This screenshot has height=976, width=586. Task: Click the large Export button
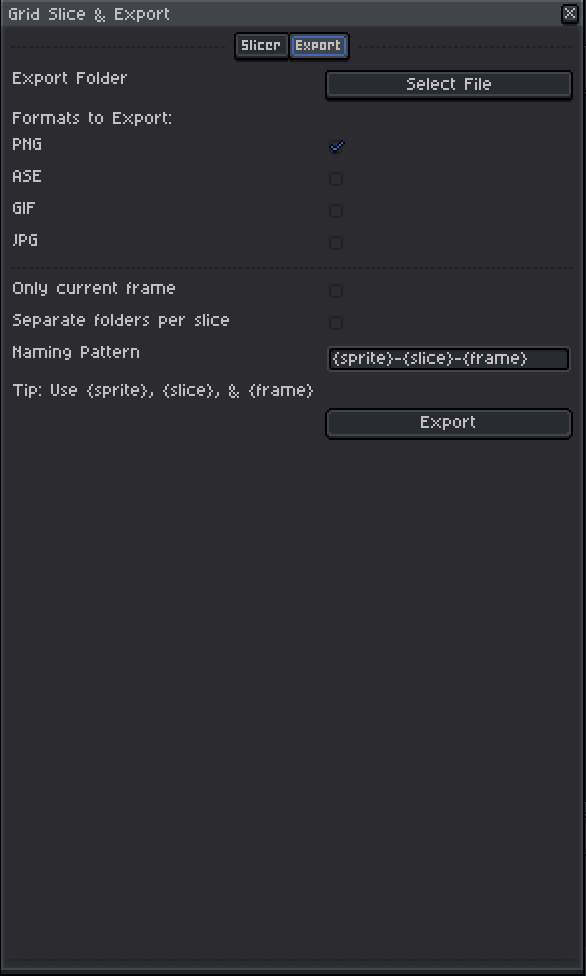pyautogui.click(x=448, y=423)
